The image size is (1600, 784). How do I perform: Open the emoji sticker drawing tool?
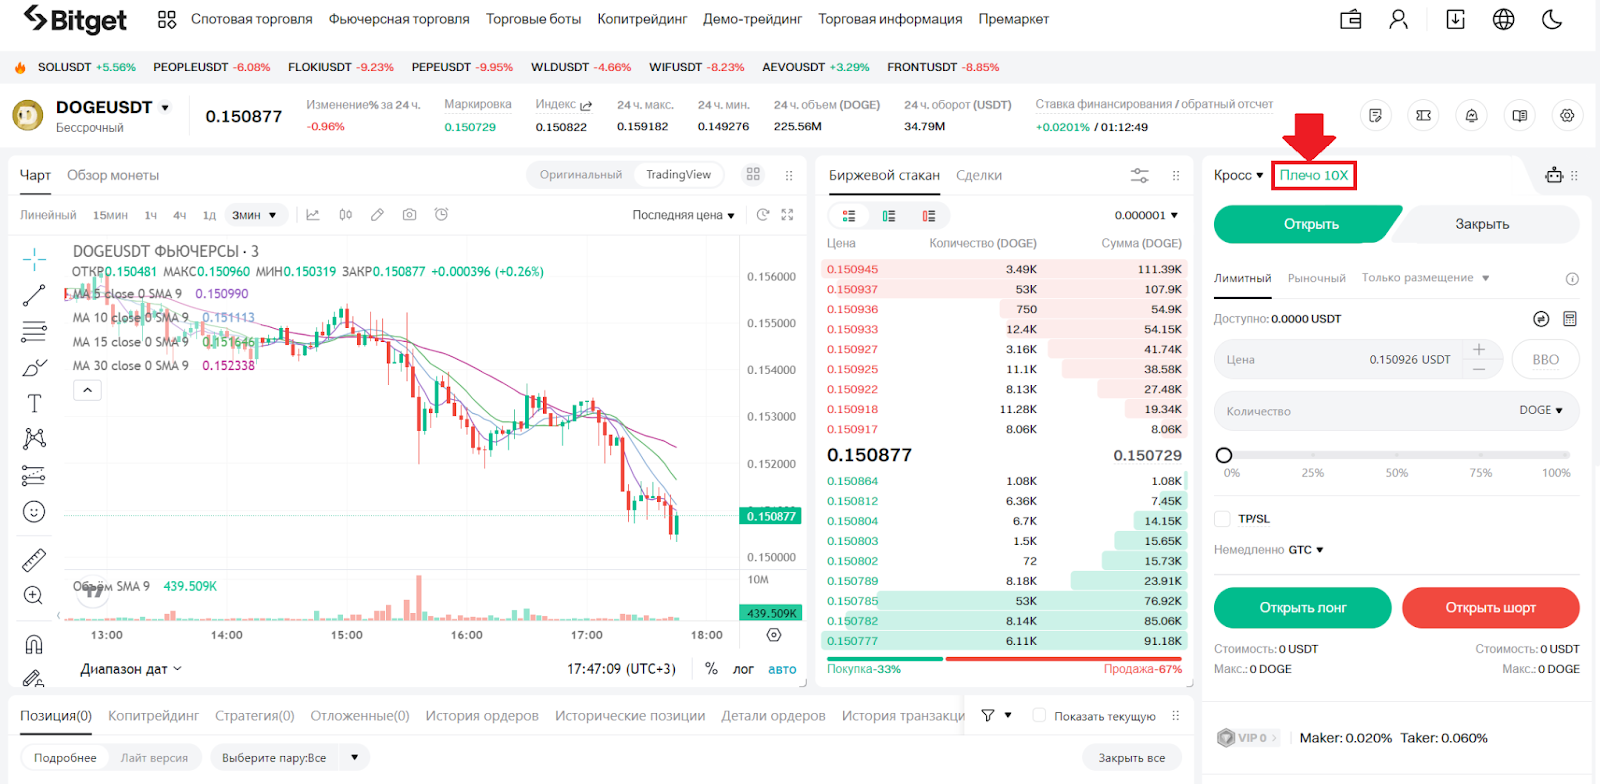(34, 512)
